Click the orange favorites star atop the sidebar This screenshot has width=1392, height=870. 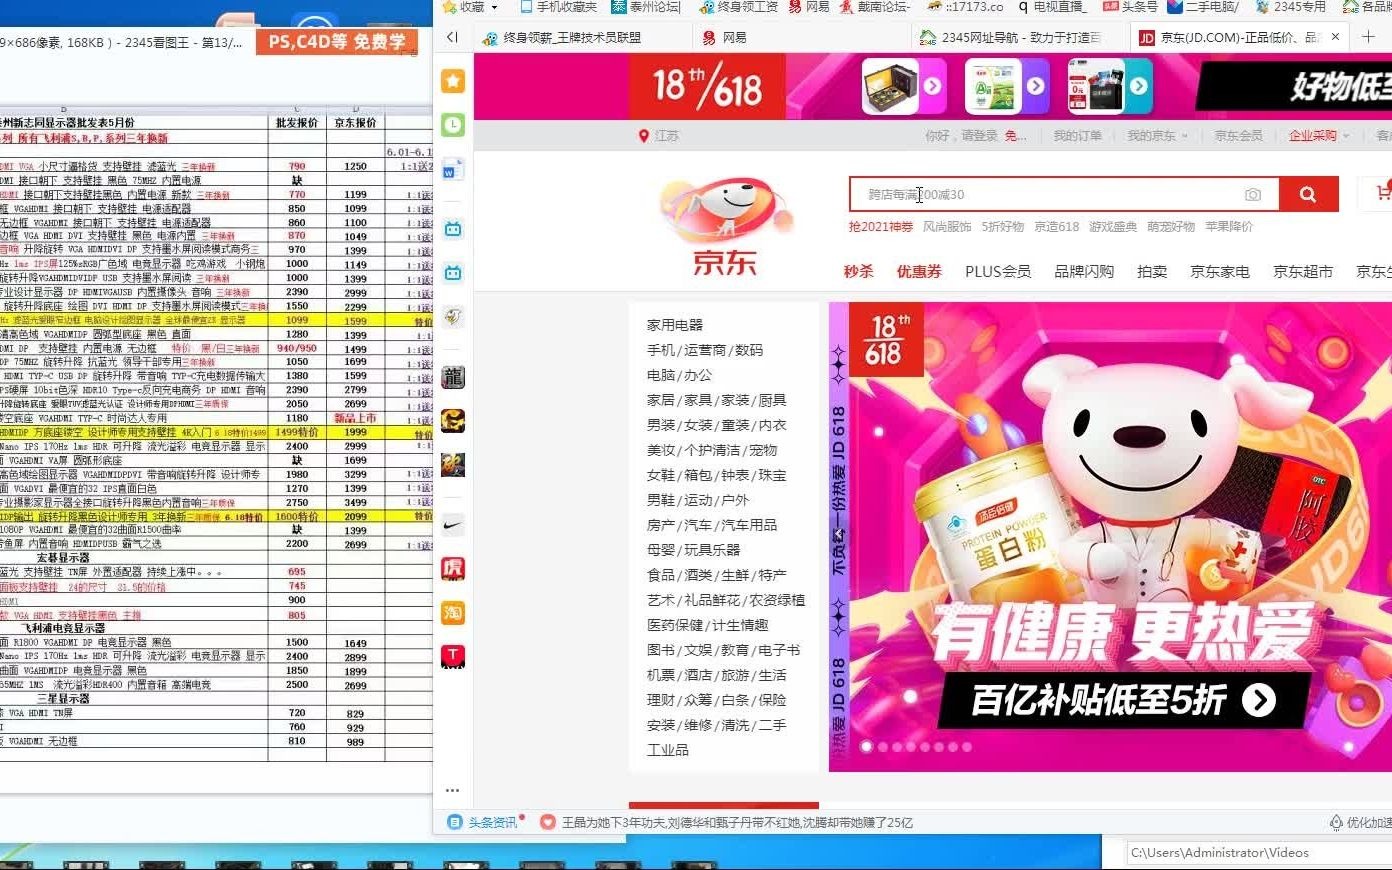453,81
